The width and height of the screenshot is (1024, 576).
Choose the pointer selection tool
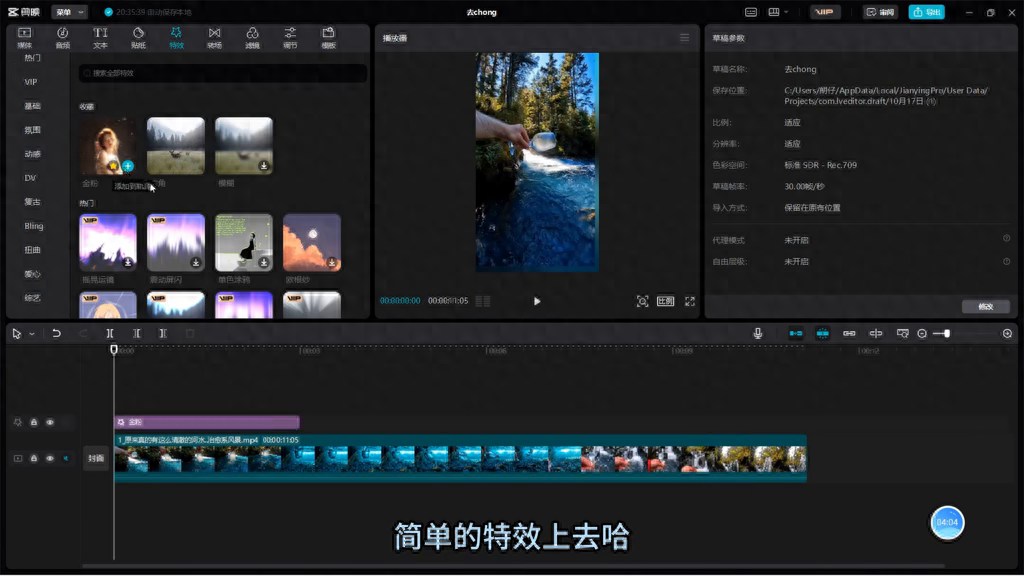click(x=17, y=334)
